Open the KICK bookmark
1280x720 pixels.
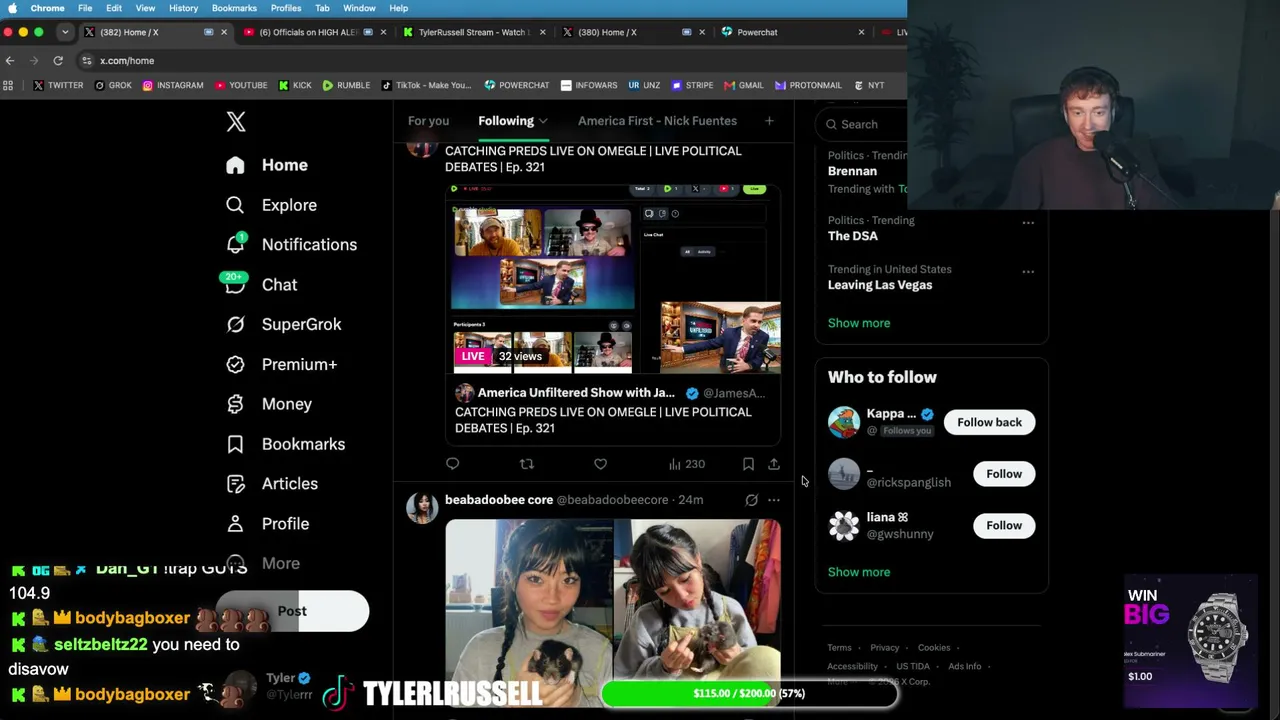295,86
